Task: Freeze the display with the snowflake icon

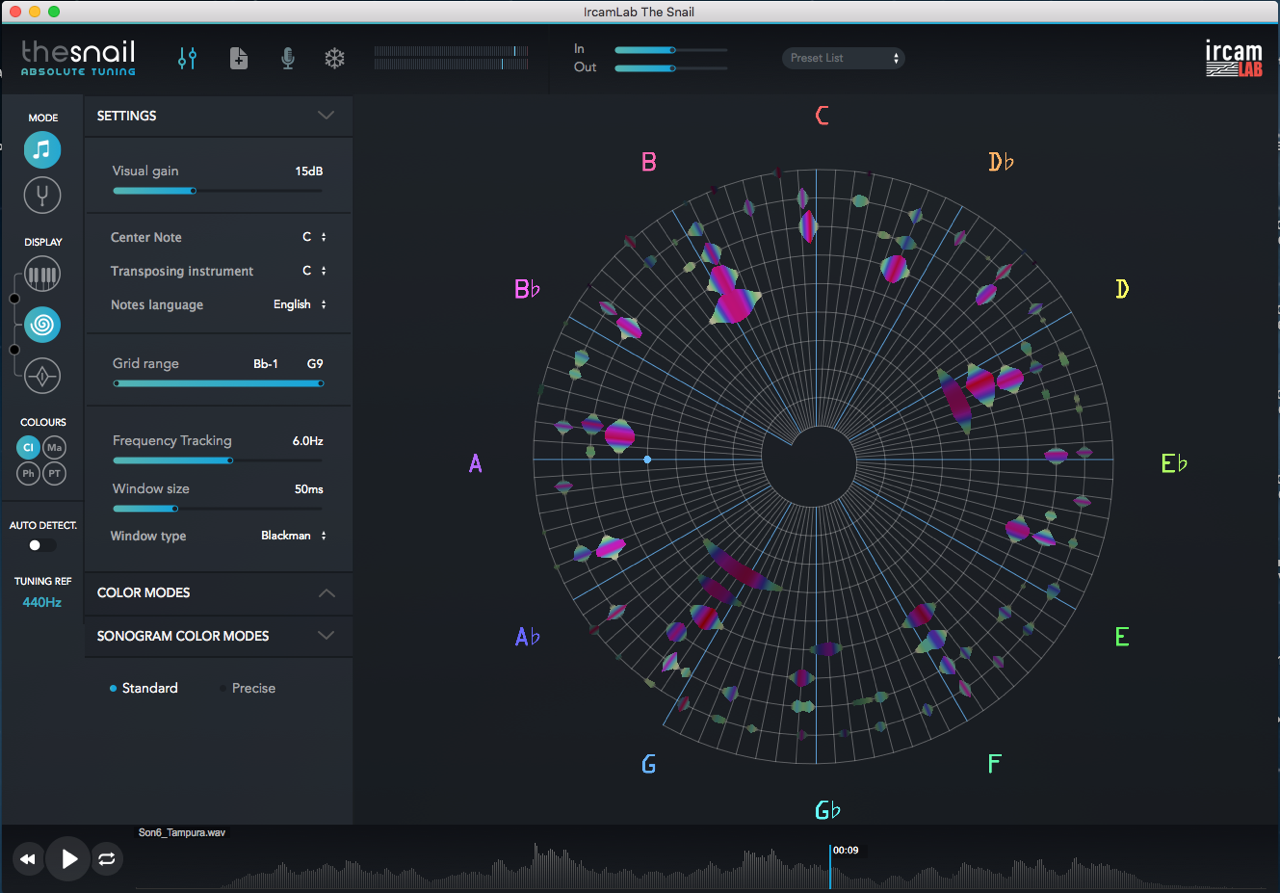Action: coord(334,58)
